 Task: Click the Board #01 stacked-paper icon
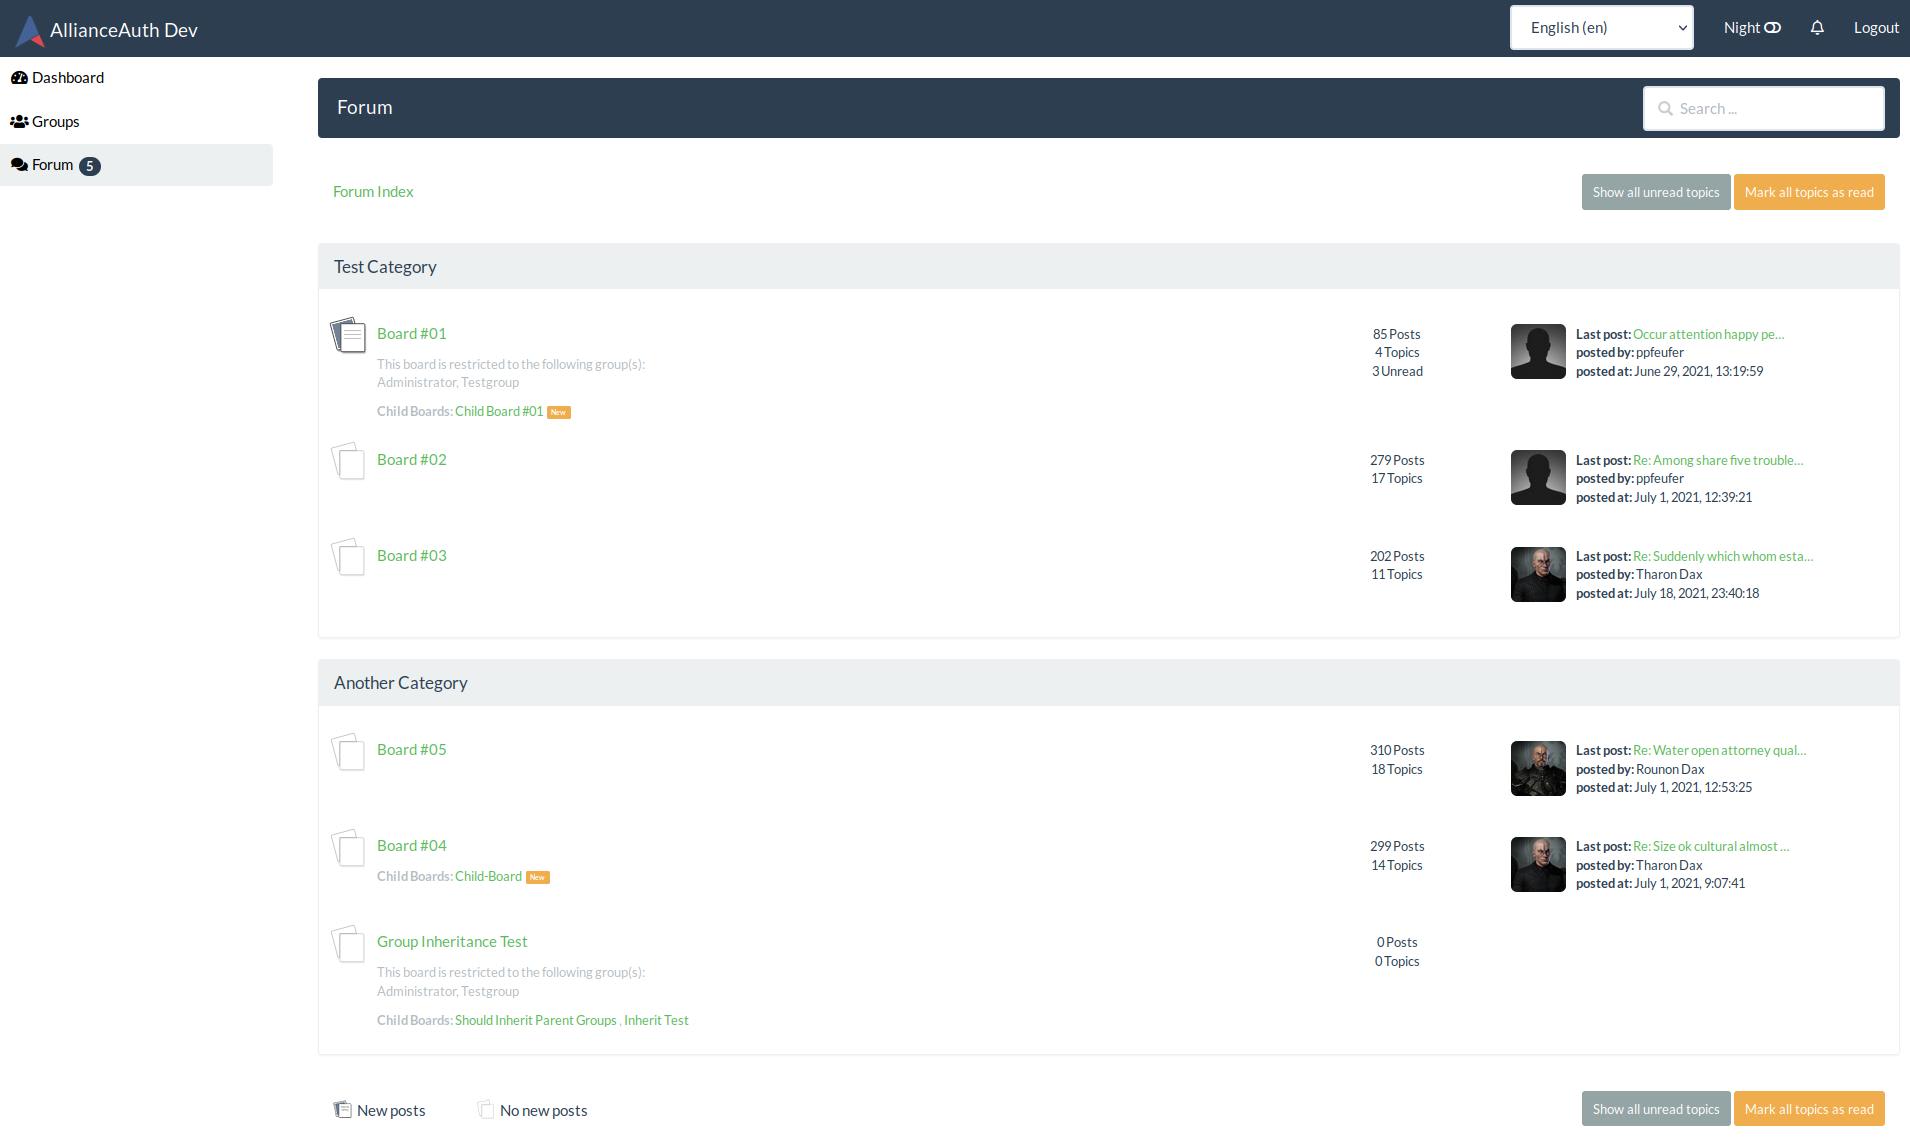[348, 335]
